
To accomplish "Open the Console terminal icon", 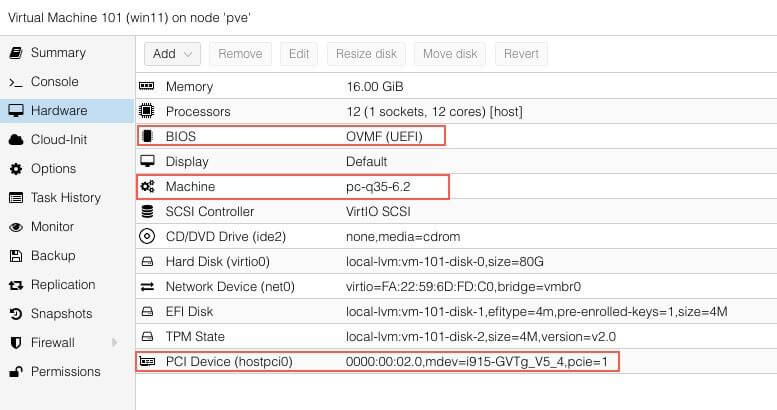I will tap(15, 82).
